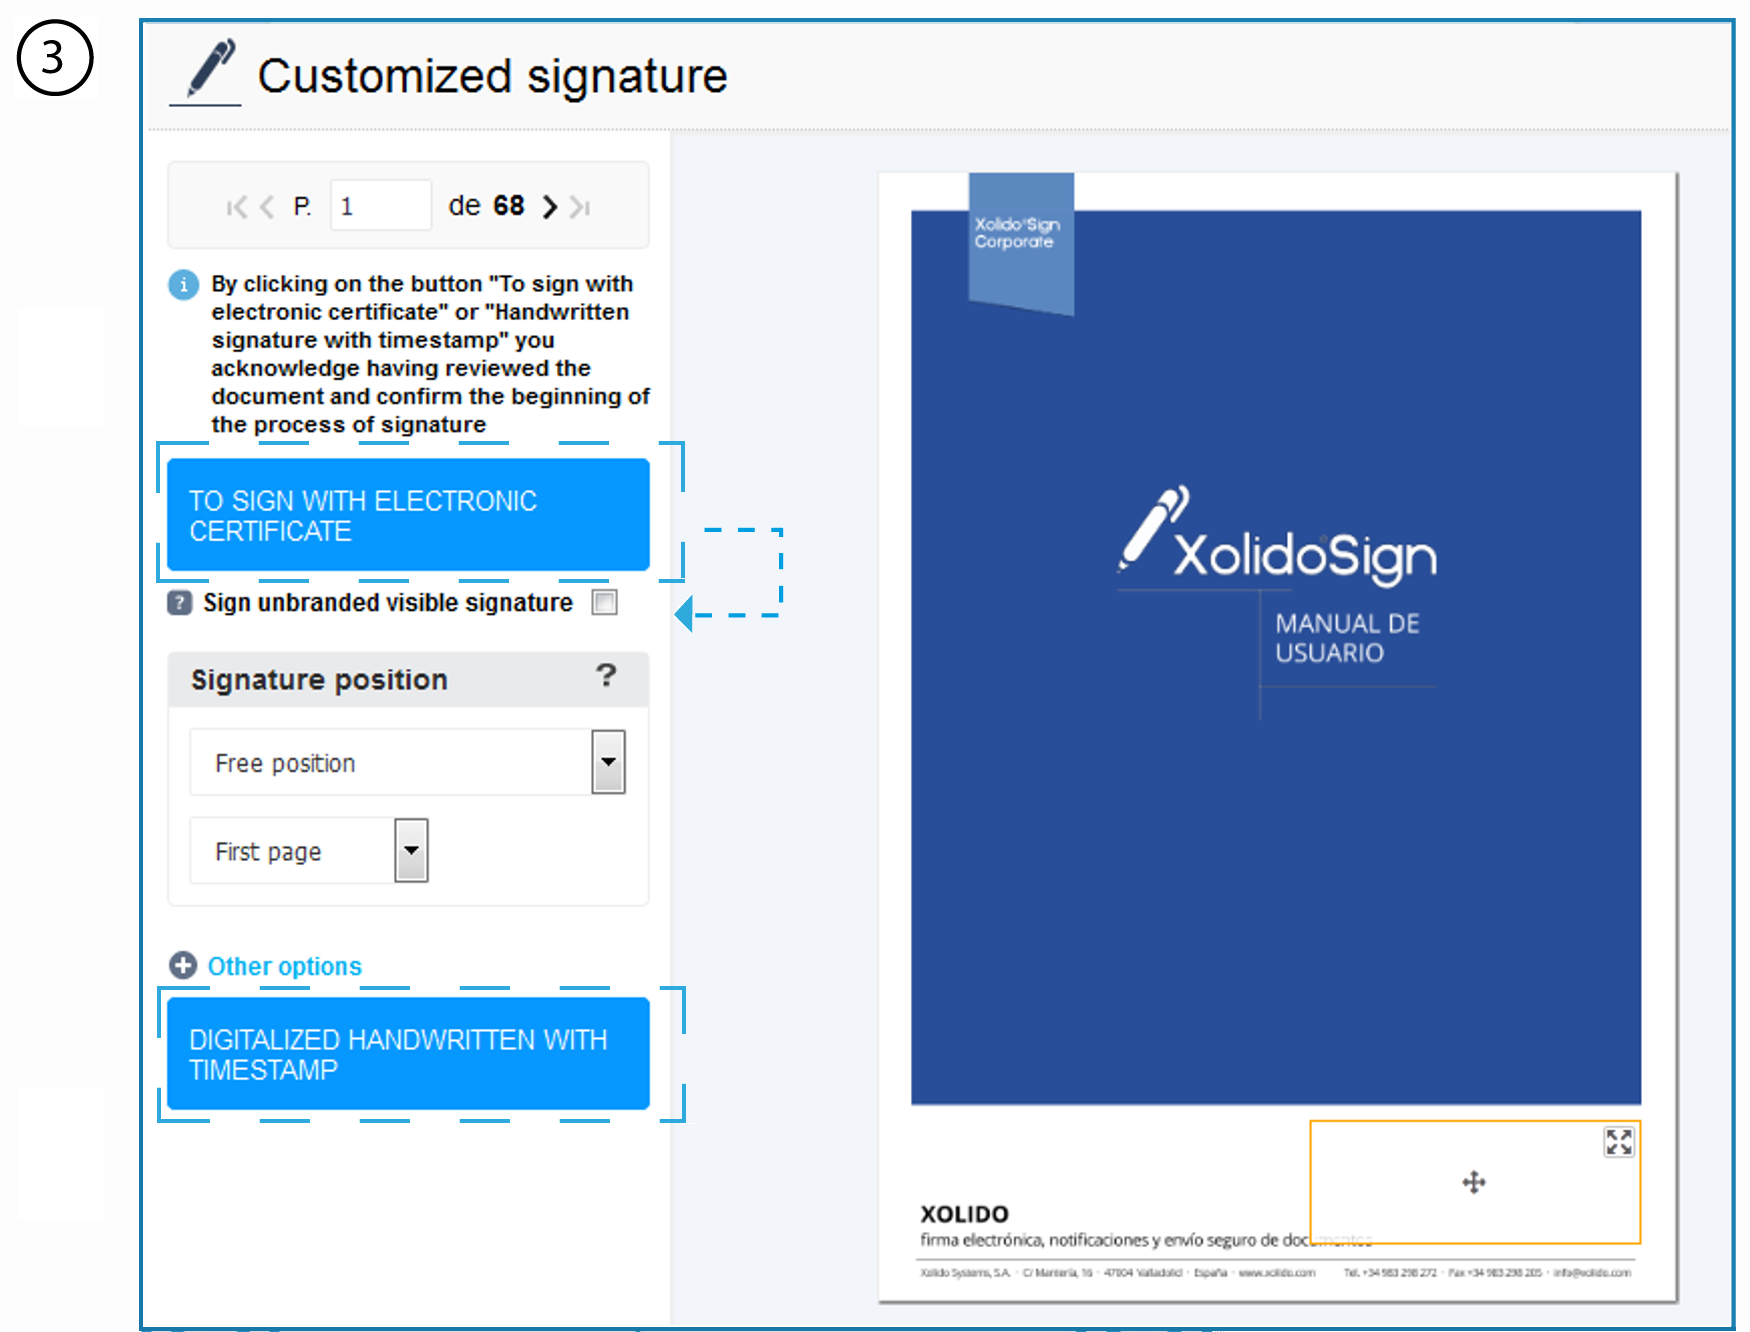Click the XolidoSign manual page preview
This screenshot has height=1332, width=1750.
tap(1277, 737)
